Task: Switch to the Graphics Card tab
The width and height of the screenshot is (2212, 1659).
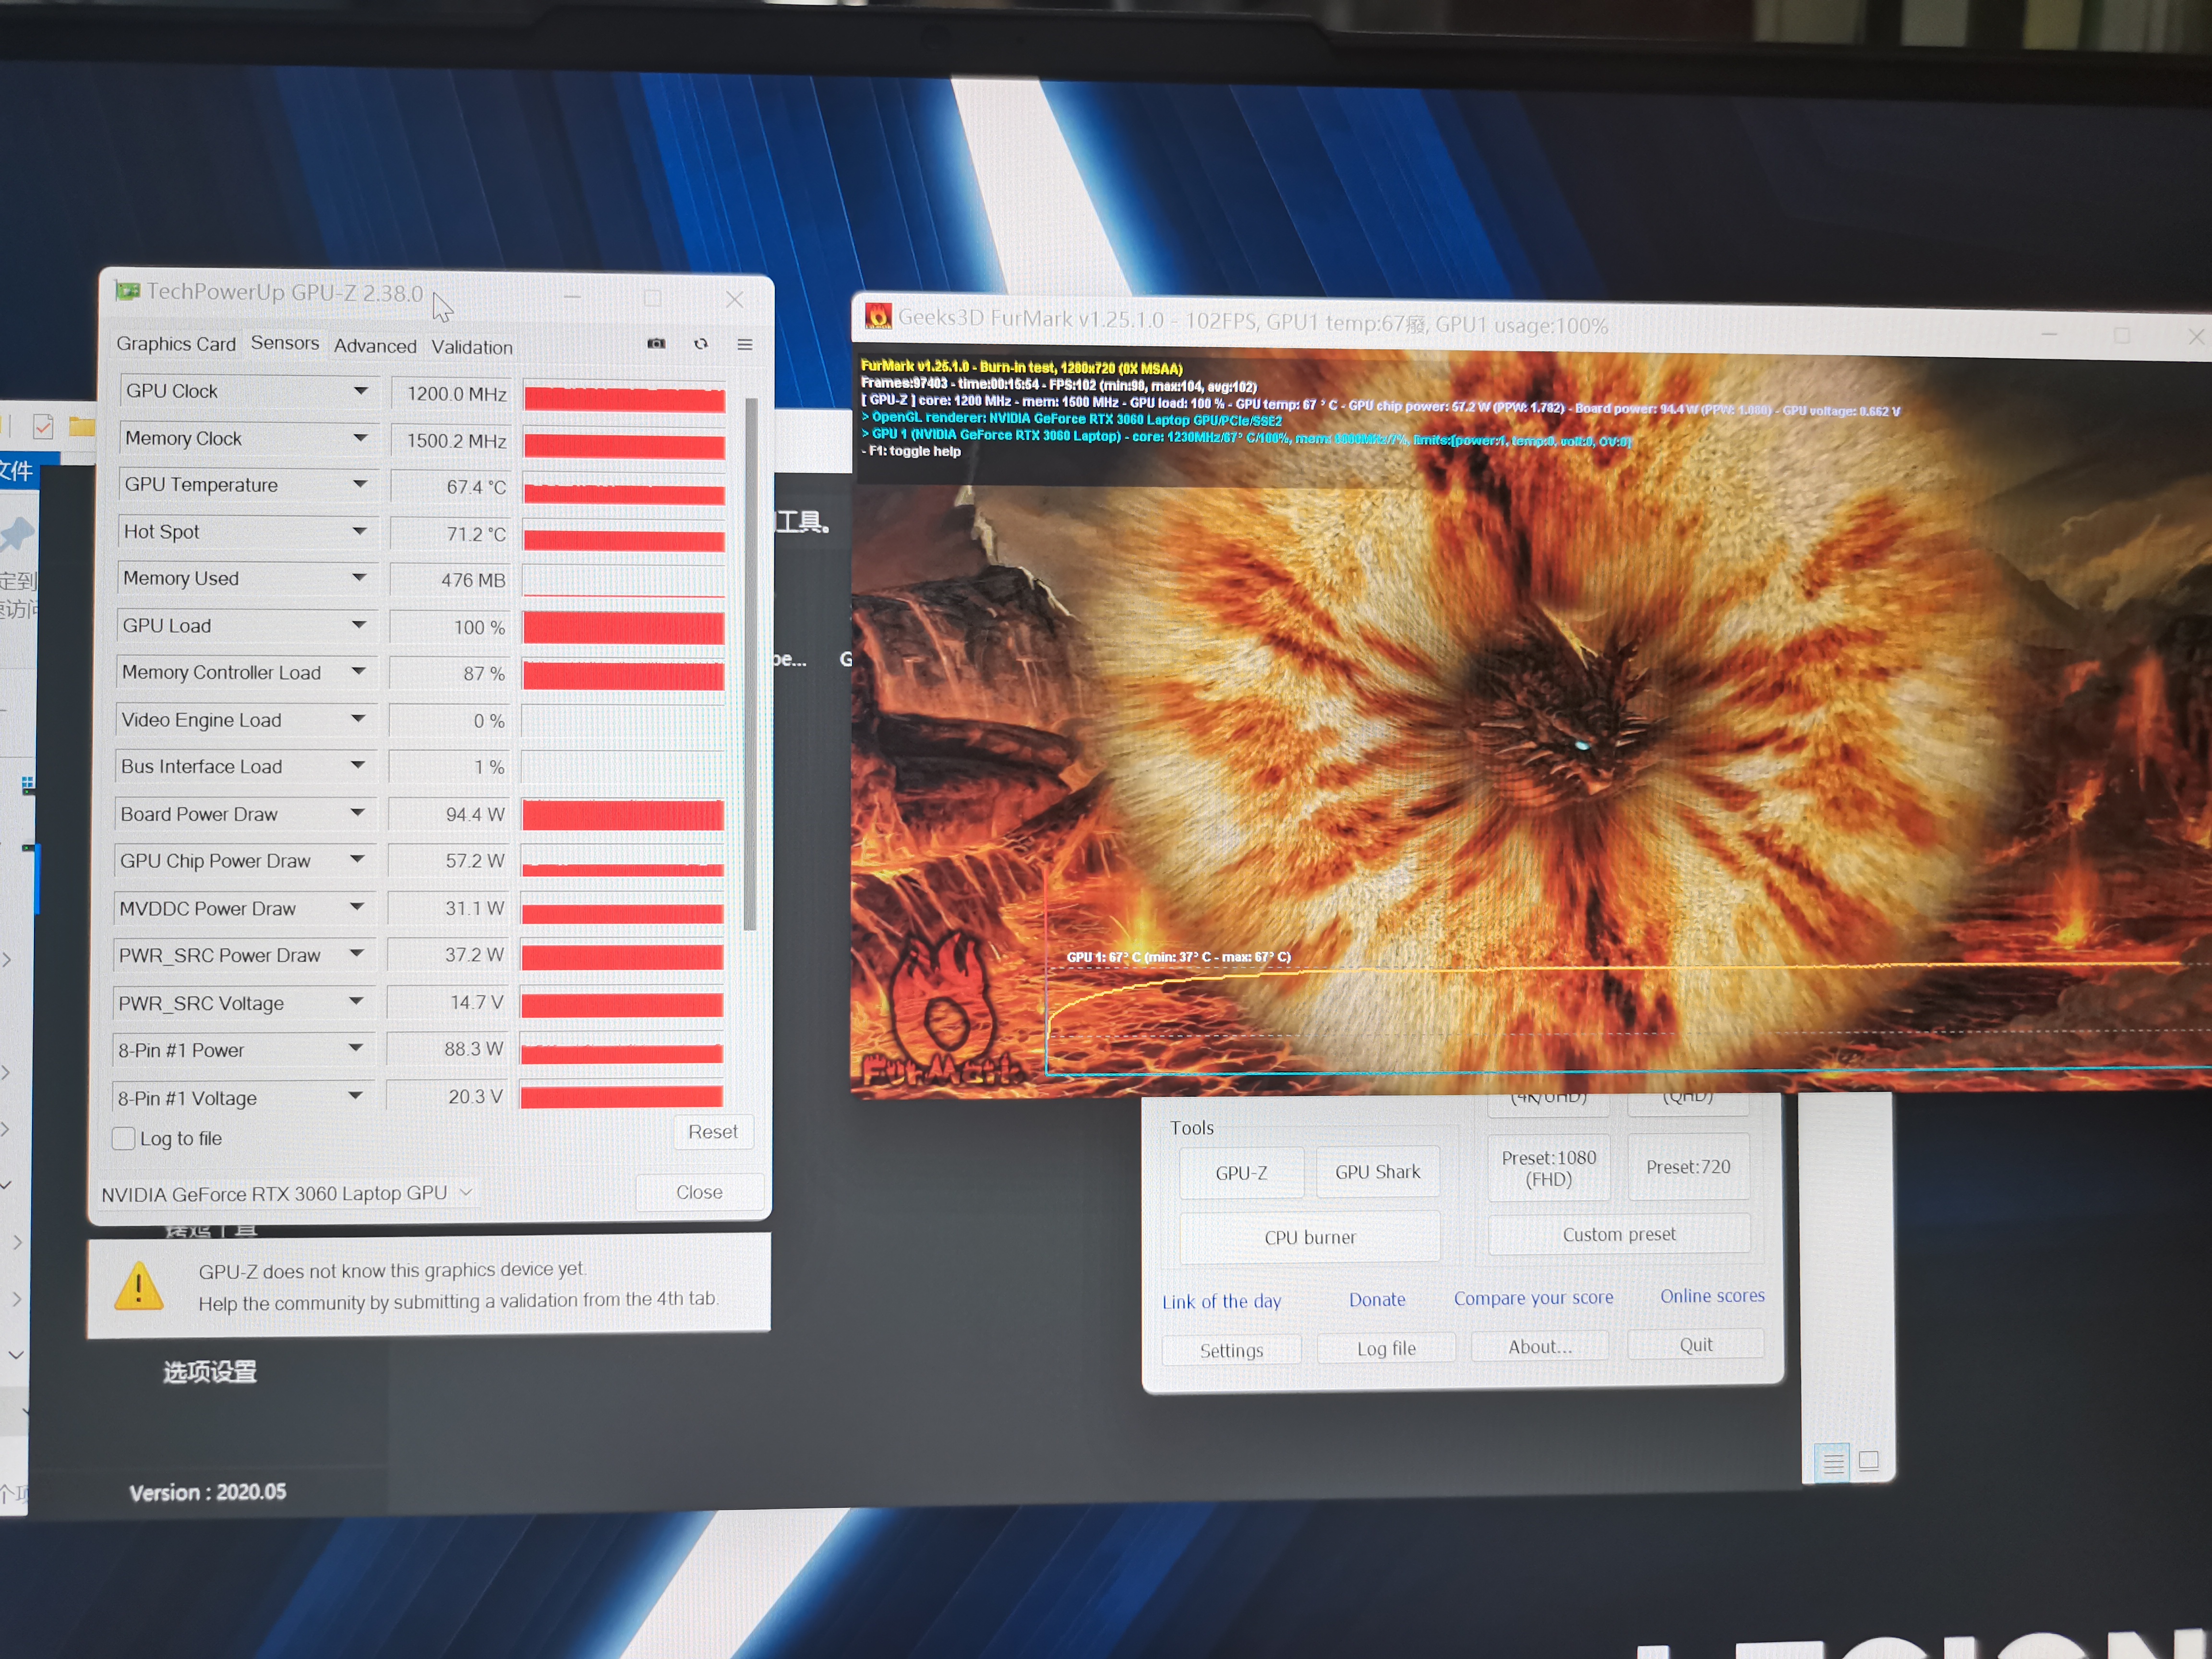Action: click(x=176, y=344)
